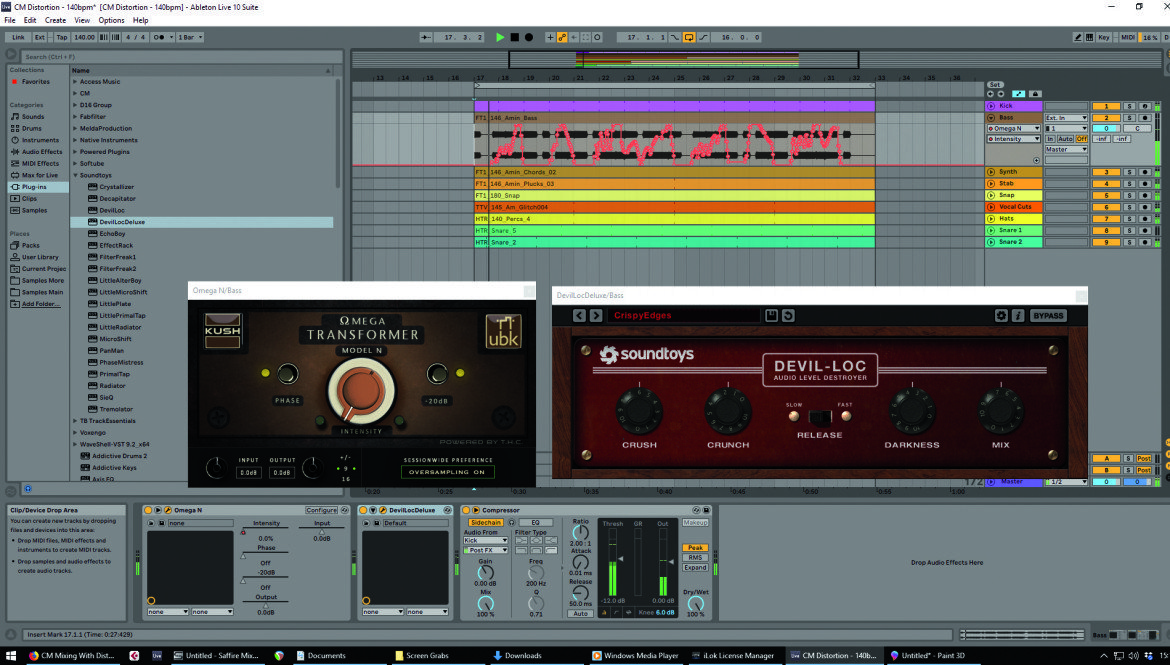Click the Kush logo in Omega Transformer
Viewport: 1170px width, 665px height.
tap(222, 331)
